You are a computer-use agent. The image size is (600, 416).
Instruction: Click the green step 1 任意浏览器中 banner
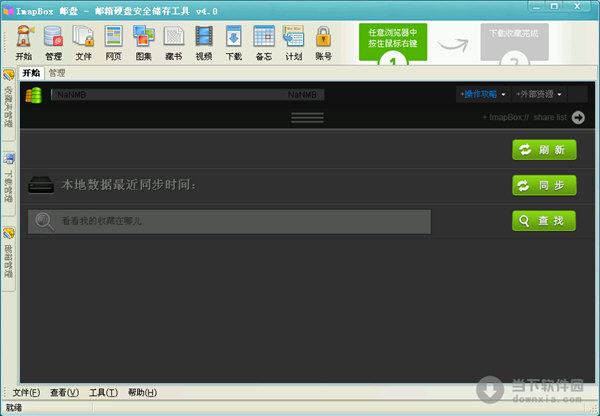(x=393, y=42)
